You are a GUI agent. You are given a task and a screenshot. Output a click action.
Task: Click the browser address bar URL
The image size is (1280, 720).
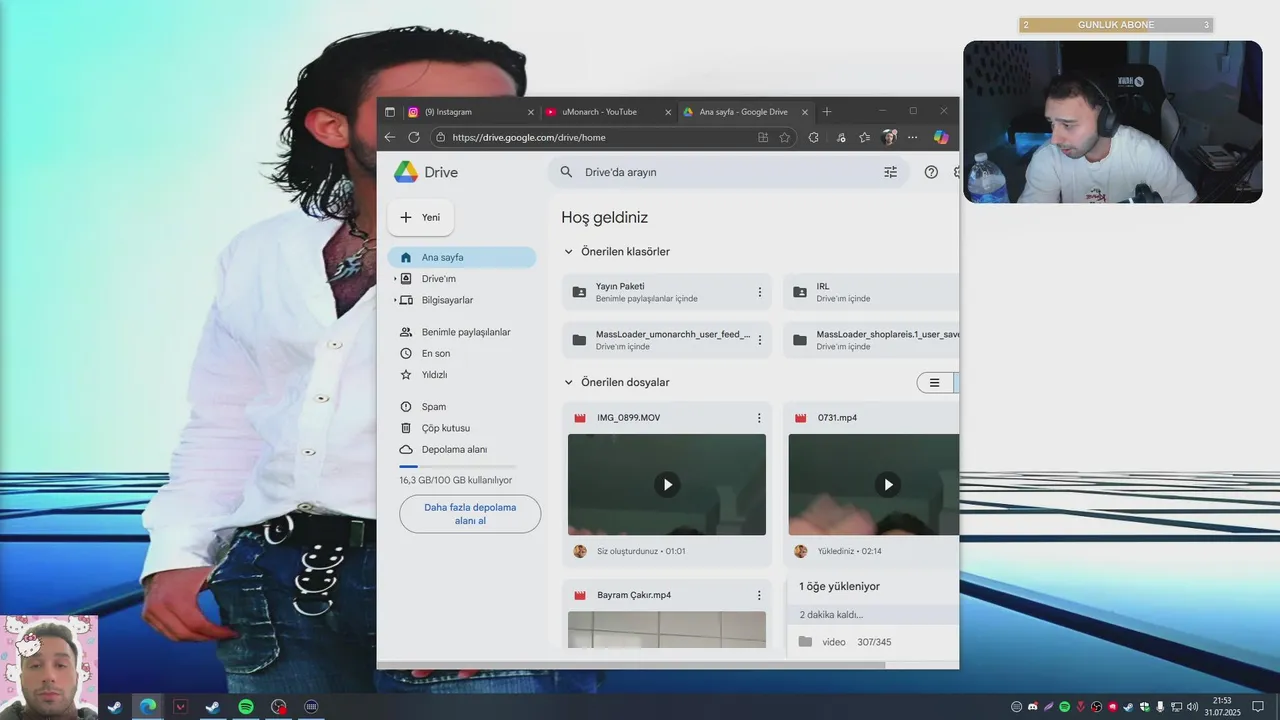529,138
